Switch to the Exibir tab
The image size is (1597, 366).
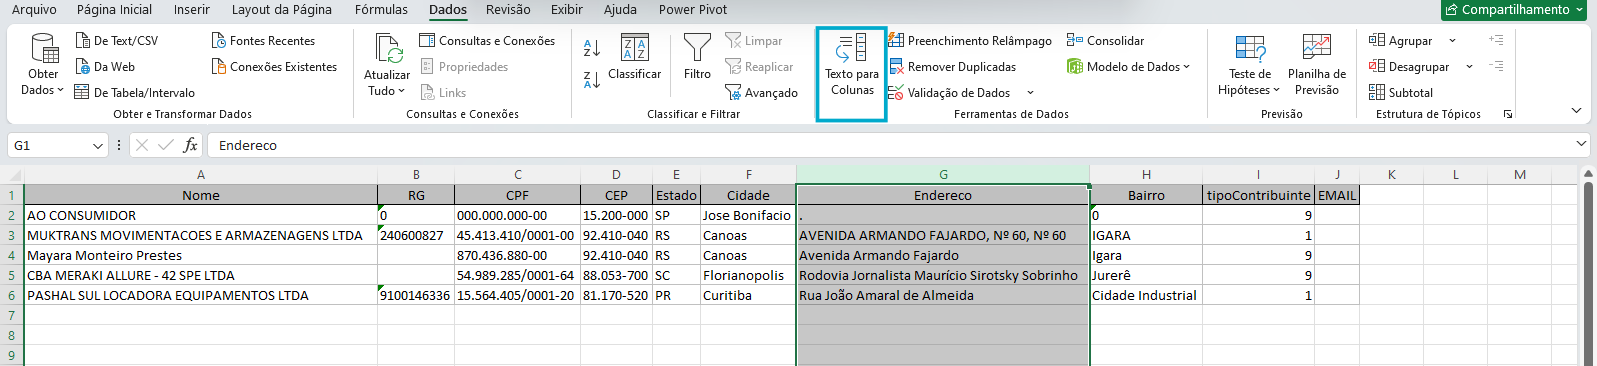click(x=567, y=9)
